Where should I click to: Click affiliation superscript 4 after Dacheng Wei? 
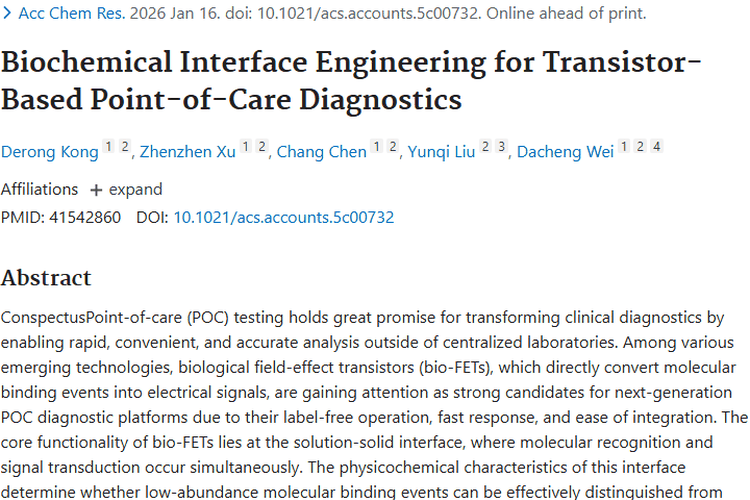(x=656, y=148)
